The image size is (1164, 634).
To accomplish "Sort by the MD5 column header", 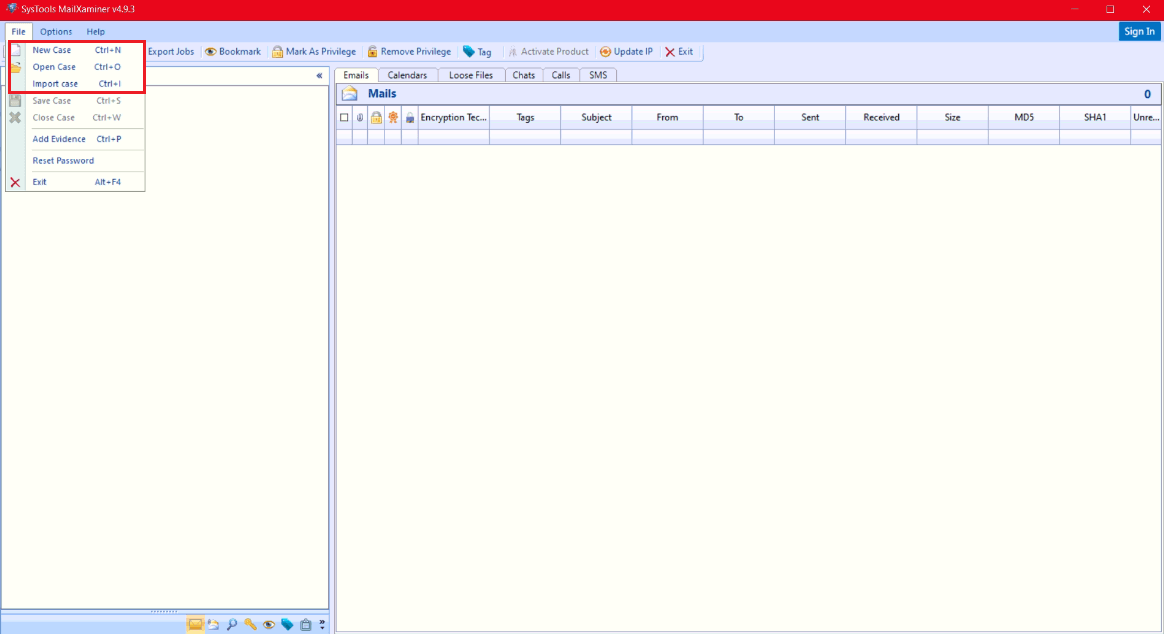I will point(1024,117).
